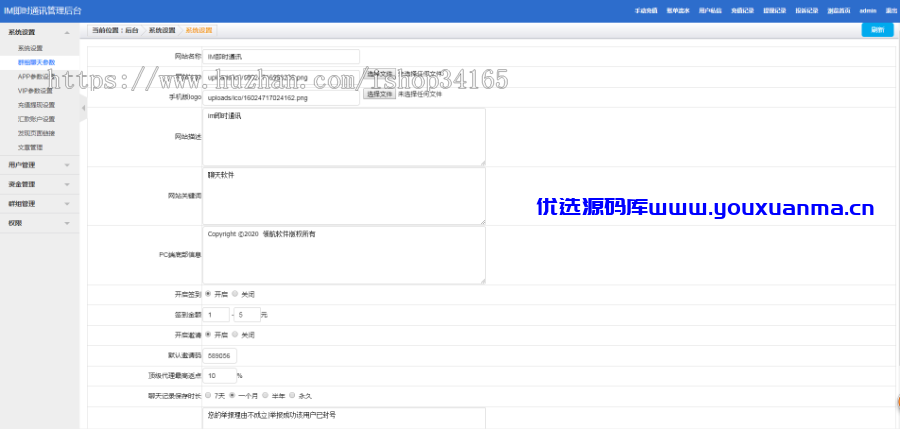
Task: Collapse the 系统设置 sidebar group
Action: 39,32
